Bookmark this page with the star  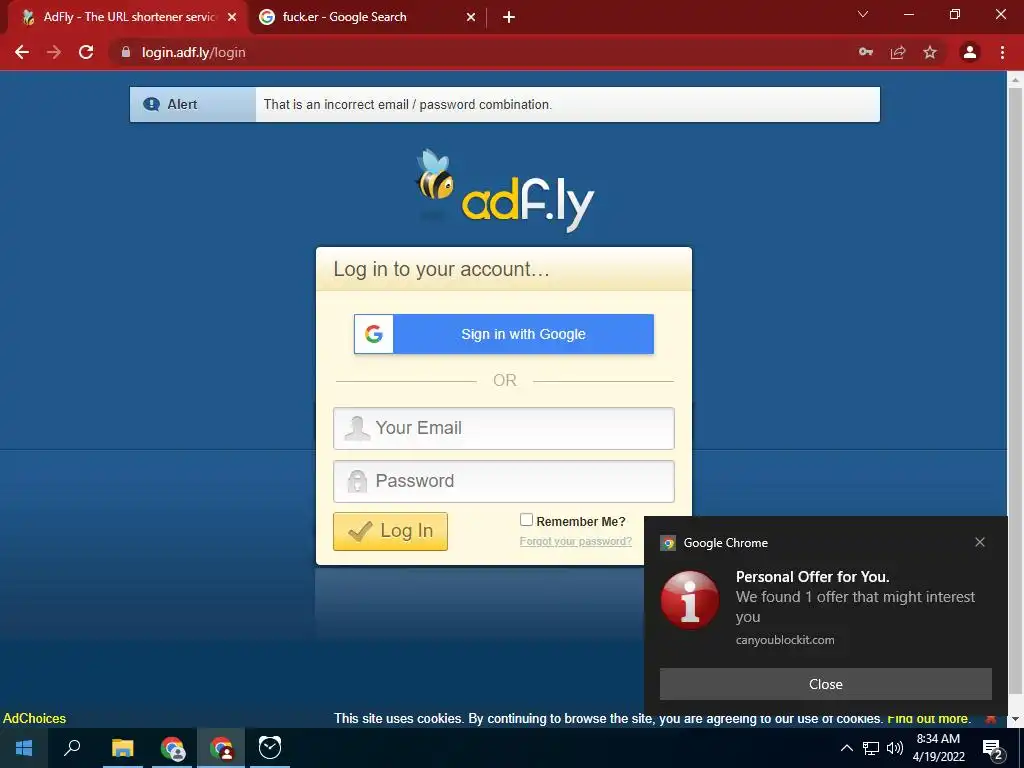(x=930, y=52)
